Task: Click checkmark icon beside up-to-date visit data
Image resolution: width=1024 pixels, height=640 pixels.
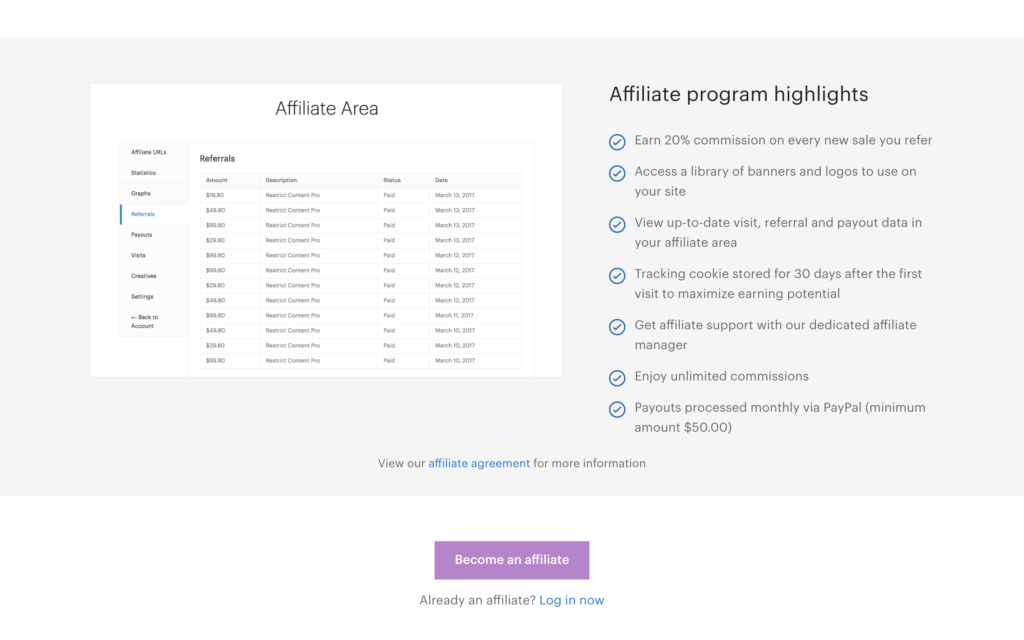Action: [617, 224]
